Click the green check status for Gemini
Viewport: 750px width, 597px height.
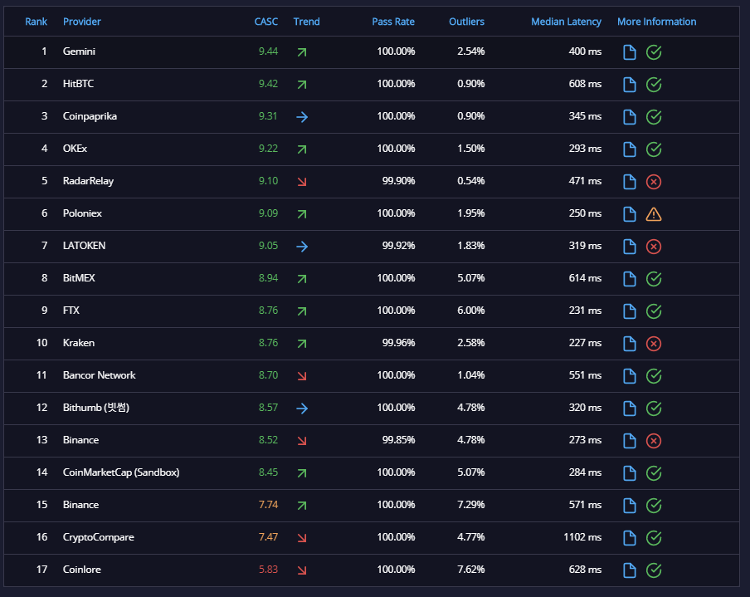pos(653,52)
